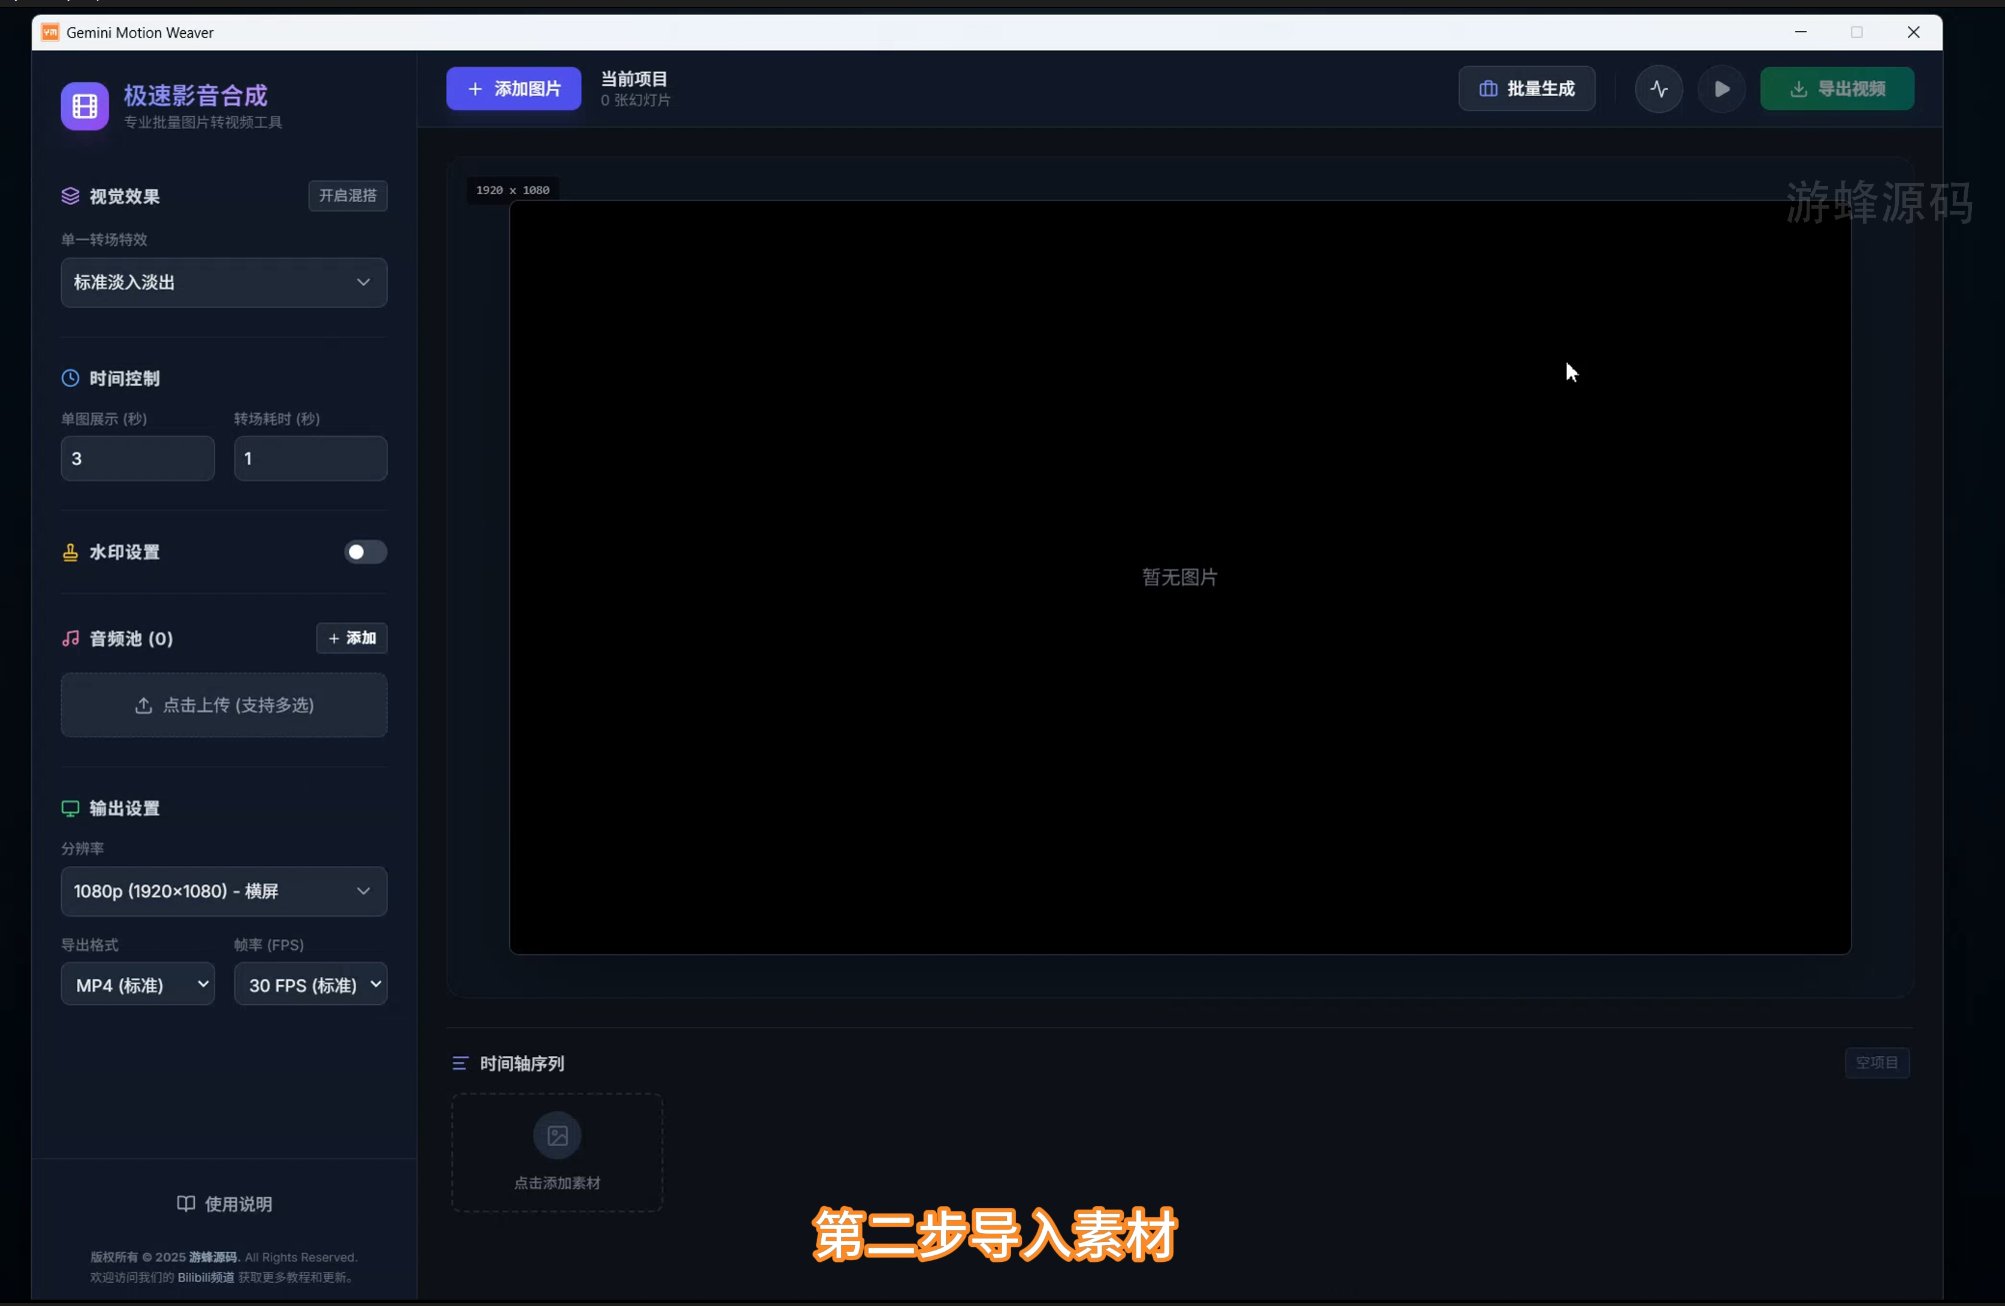This screenshot has height=1306, width=2005.
Task: Click the purple film logo icon
Action: coord(85,106)
